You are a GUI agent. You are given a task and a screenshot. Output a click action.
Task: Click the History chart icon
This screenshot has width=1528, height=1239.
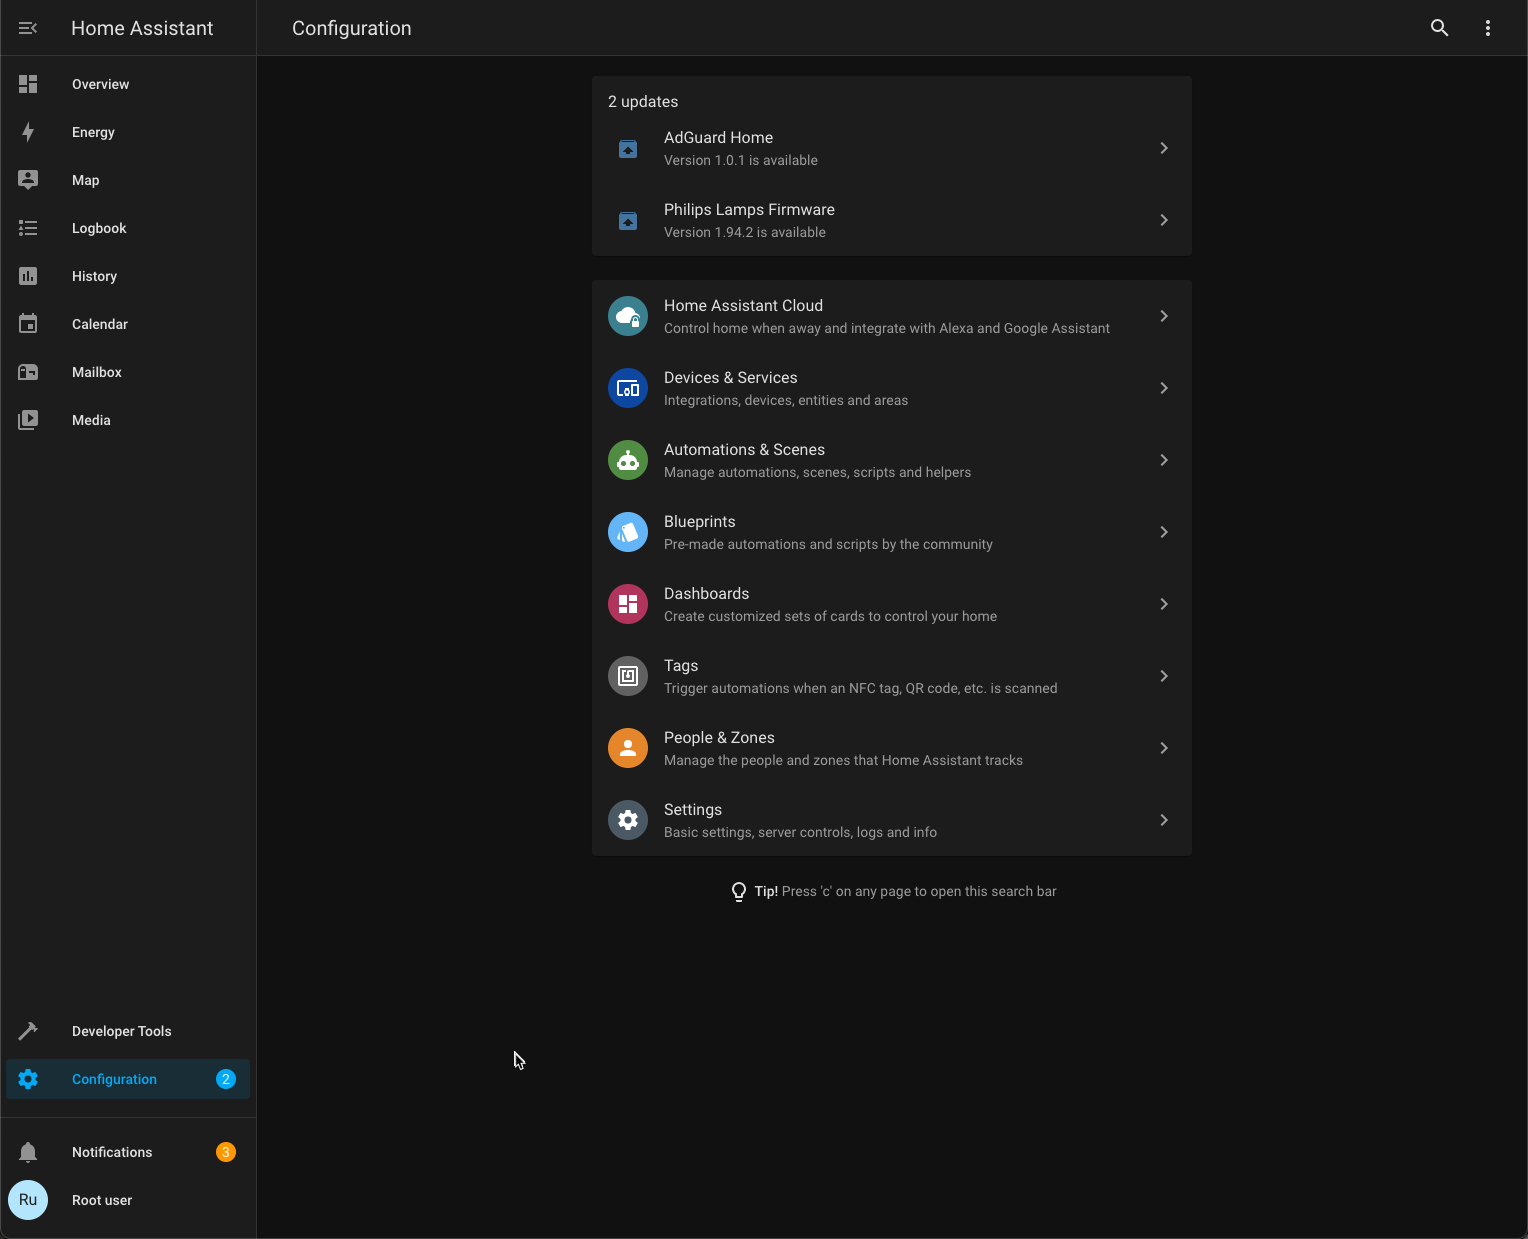(x=28, y=276)
